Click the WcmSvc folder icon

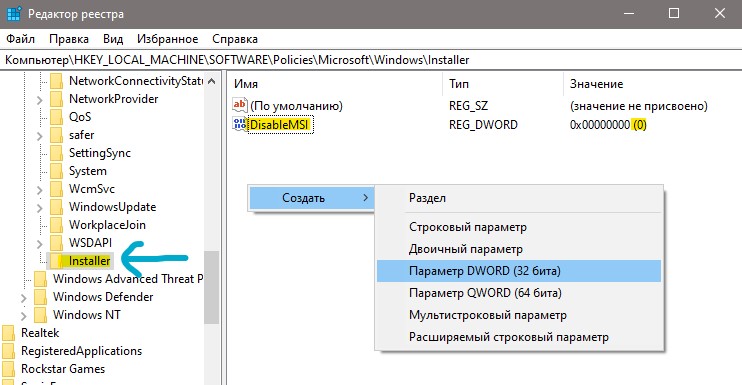[x=57, y=189]
